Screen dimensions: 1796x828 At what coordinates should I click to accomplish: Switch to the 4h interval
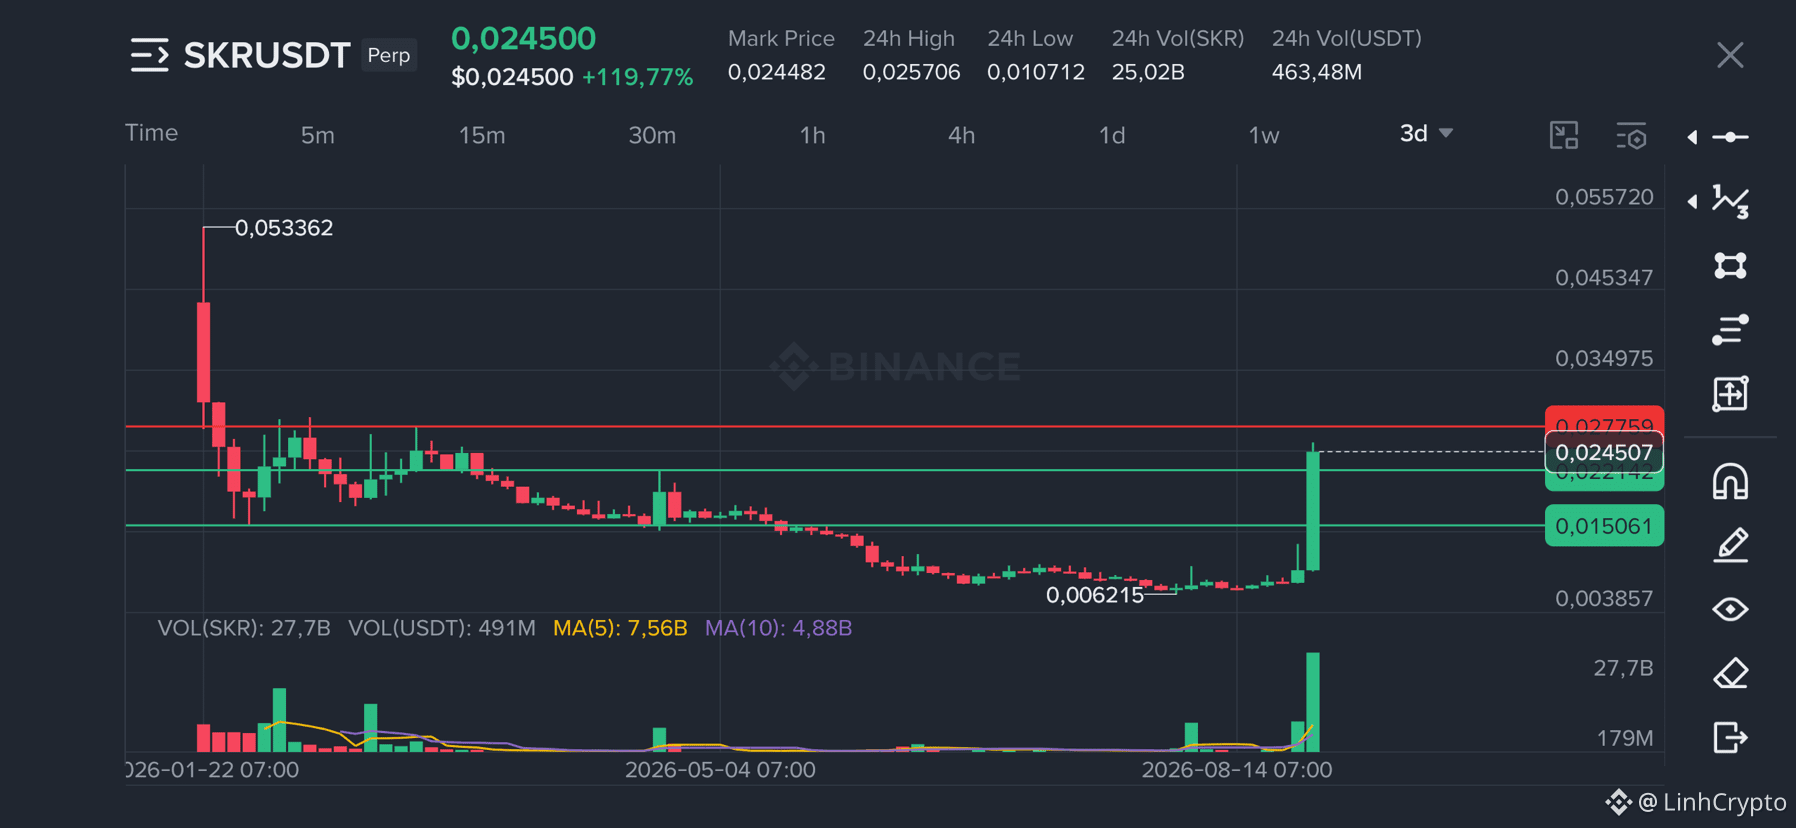(x=962, y=135)
